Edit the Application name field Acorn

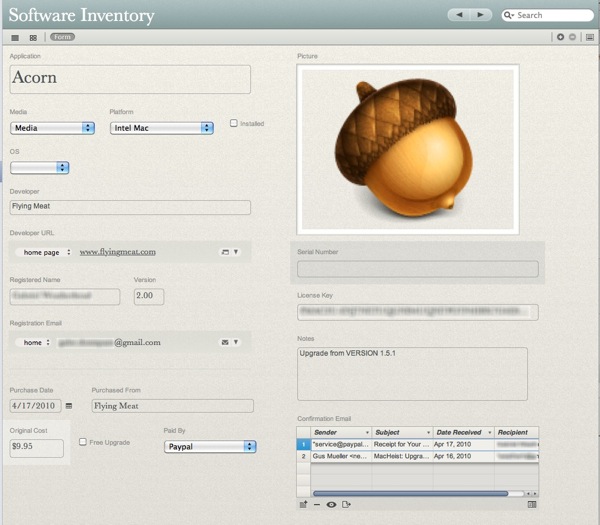130,79
